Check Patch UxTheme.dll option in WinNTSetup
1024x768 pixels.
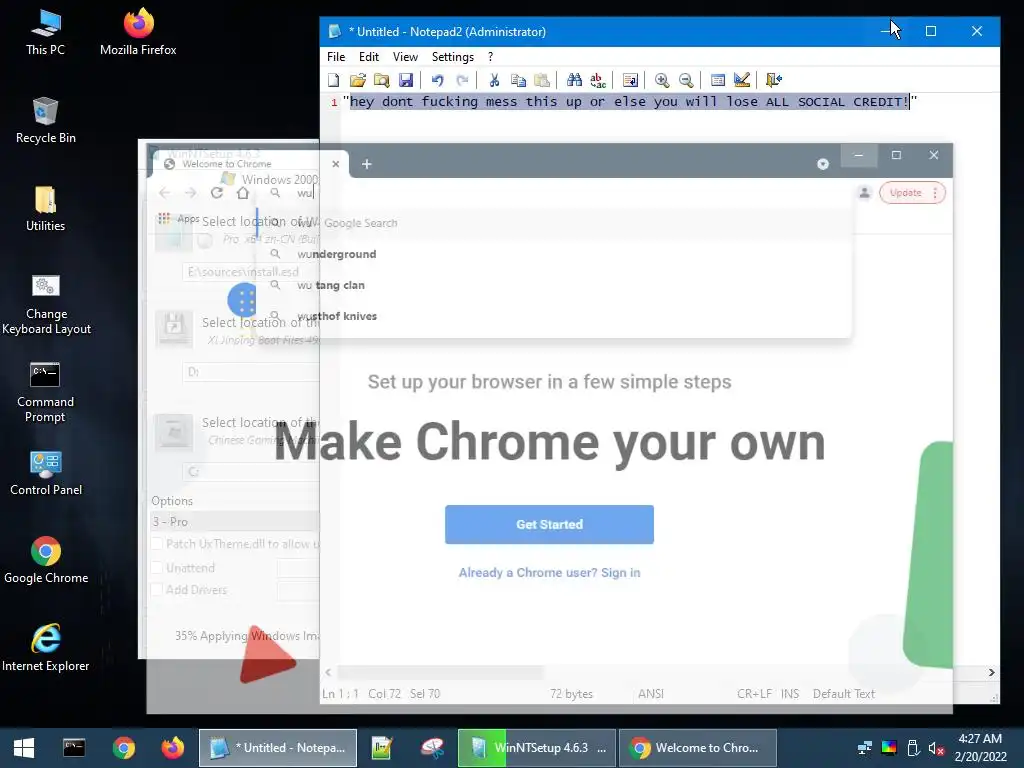point(157,544)
